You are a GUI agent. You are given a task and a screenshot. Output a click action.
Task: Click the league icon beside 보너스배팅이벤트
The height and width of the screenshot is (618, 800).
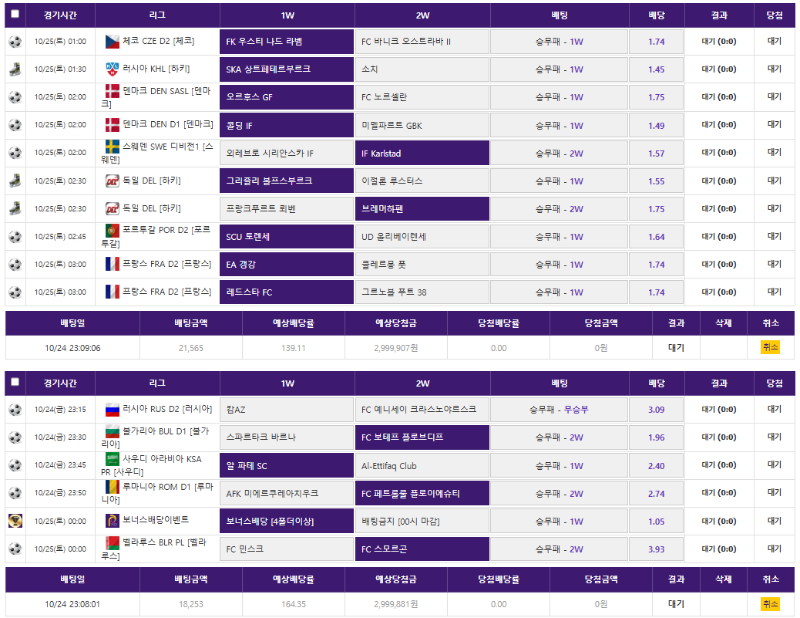[112, 520]
